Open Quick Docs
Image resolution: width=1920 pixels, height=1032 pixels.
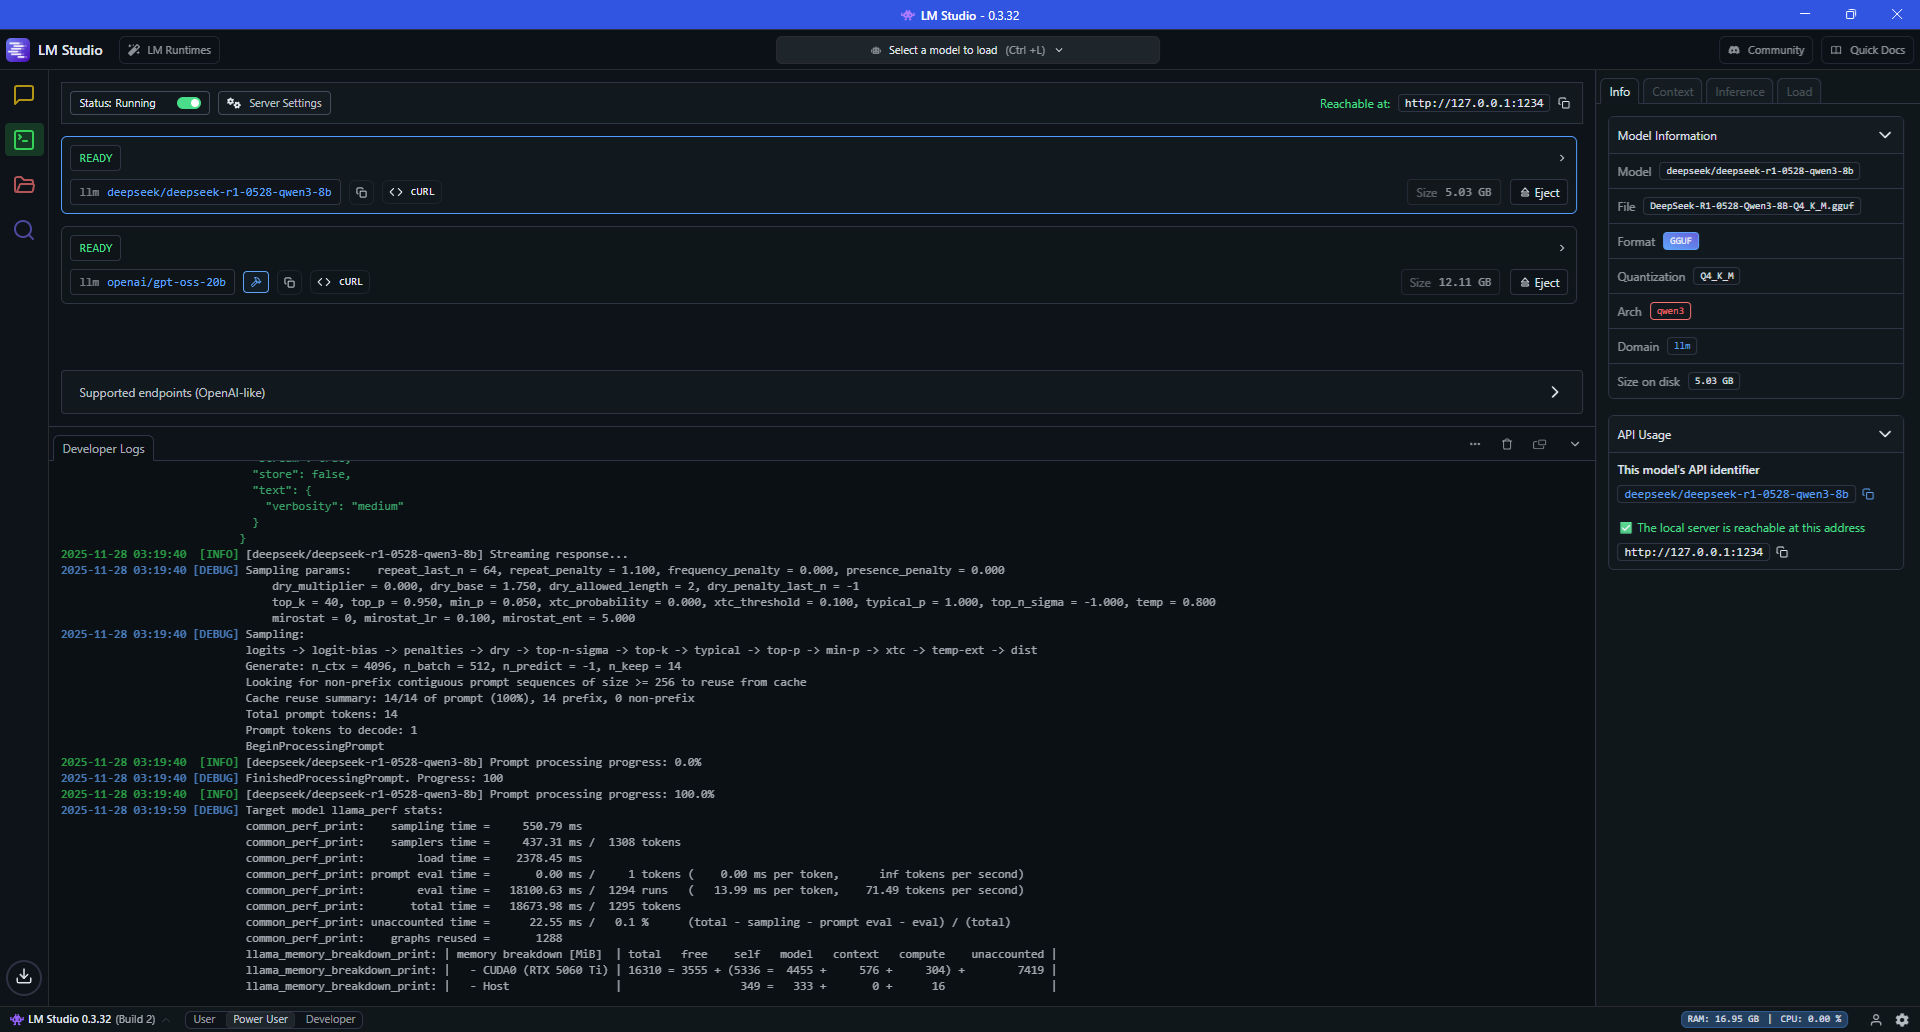click(x=1867, y=50)
